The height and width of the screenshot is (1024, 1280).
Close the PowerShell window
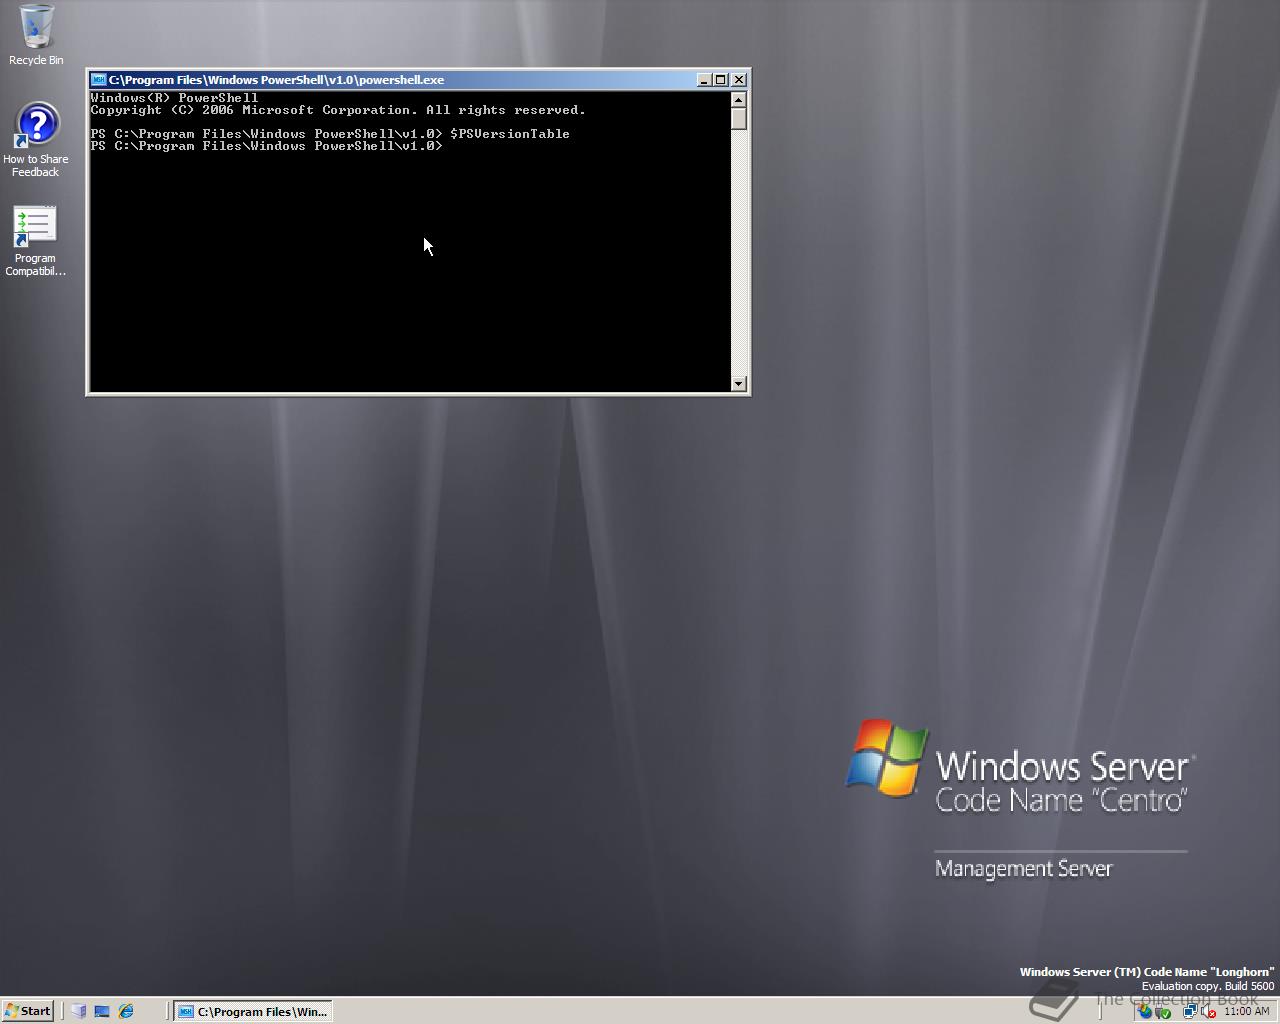(x=739, y=80)
